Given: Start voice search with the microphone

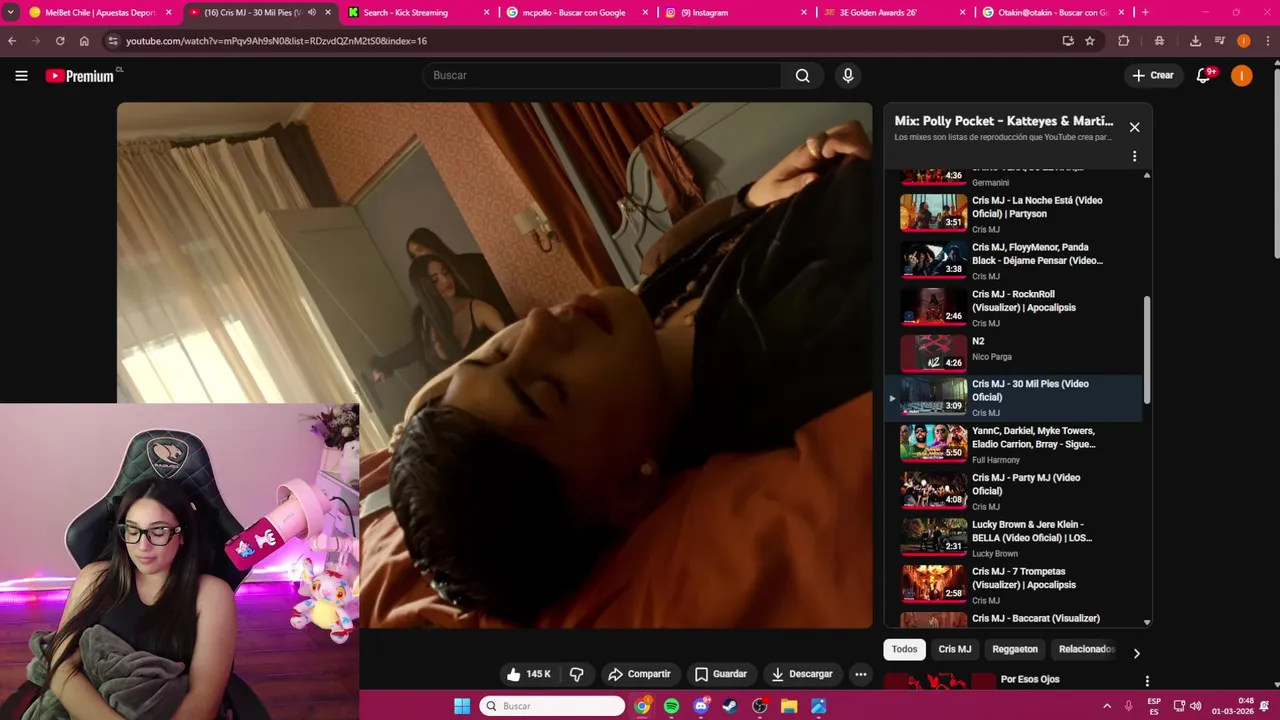Looking at the screenshot, I should (848, 75).
